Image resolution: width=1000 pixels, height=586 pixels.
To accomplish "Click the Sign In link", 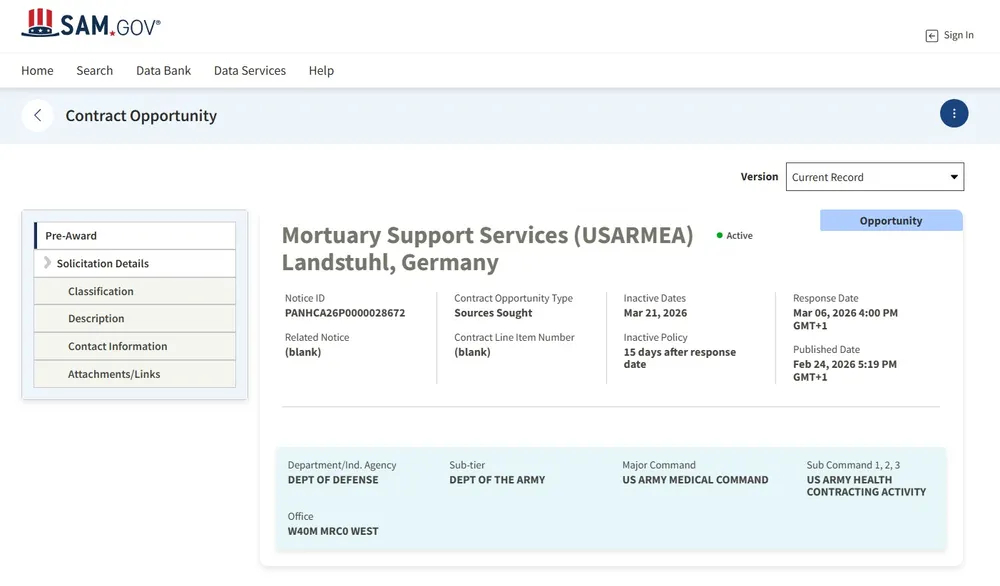I will pos(958,36).
